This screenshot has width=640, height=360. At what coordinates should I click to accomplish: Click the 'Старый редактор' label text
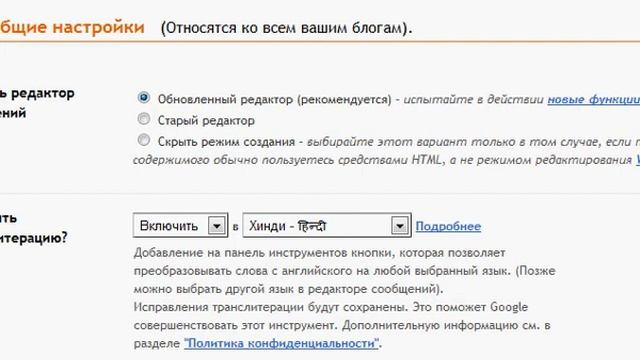point(206,121)
